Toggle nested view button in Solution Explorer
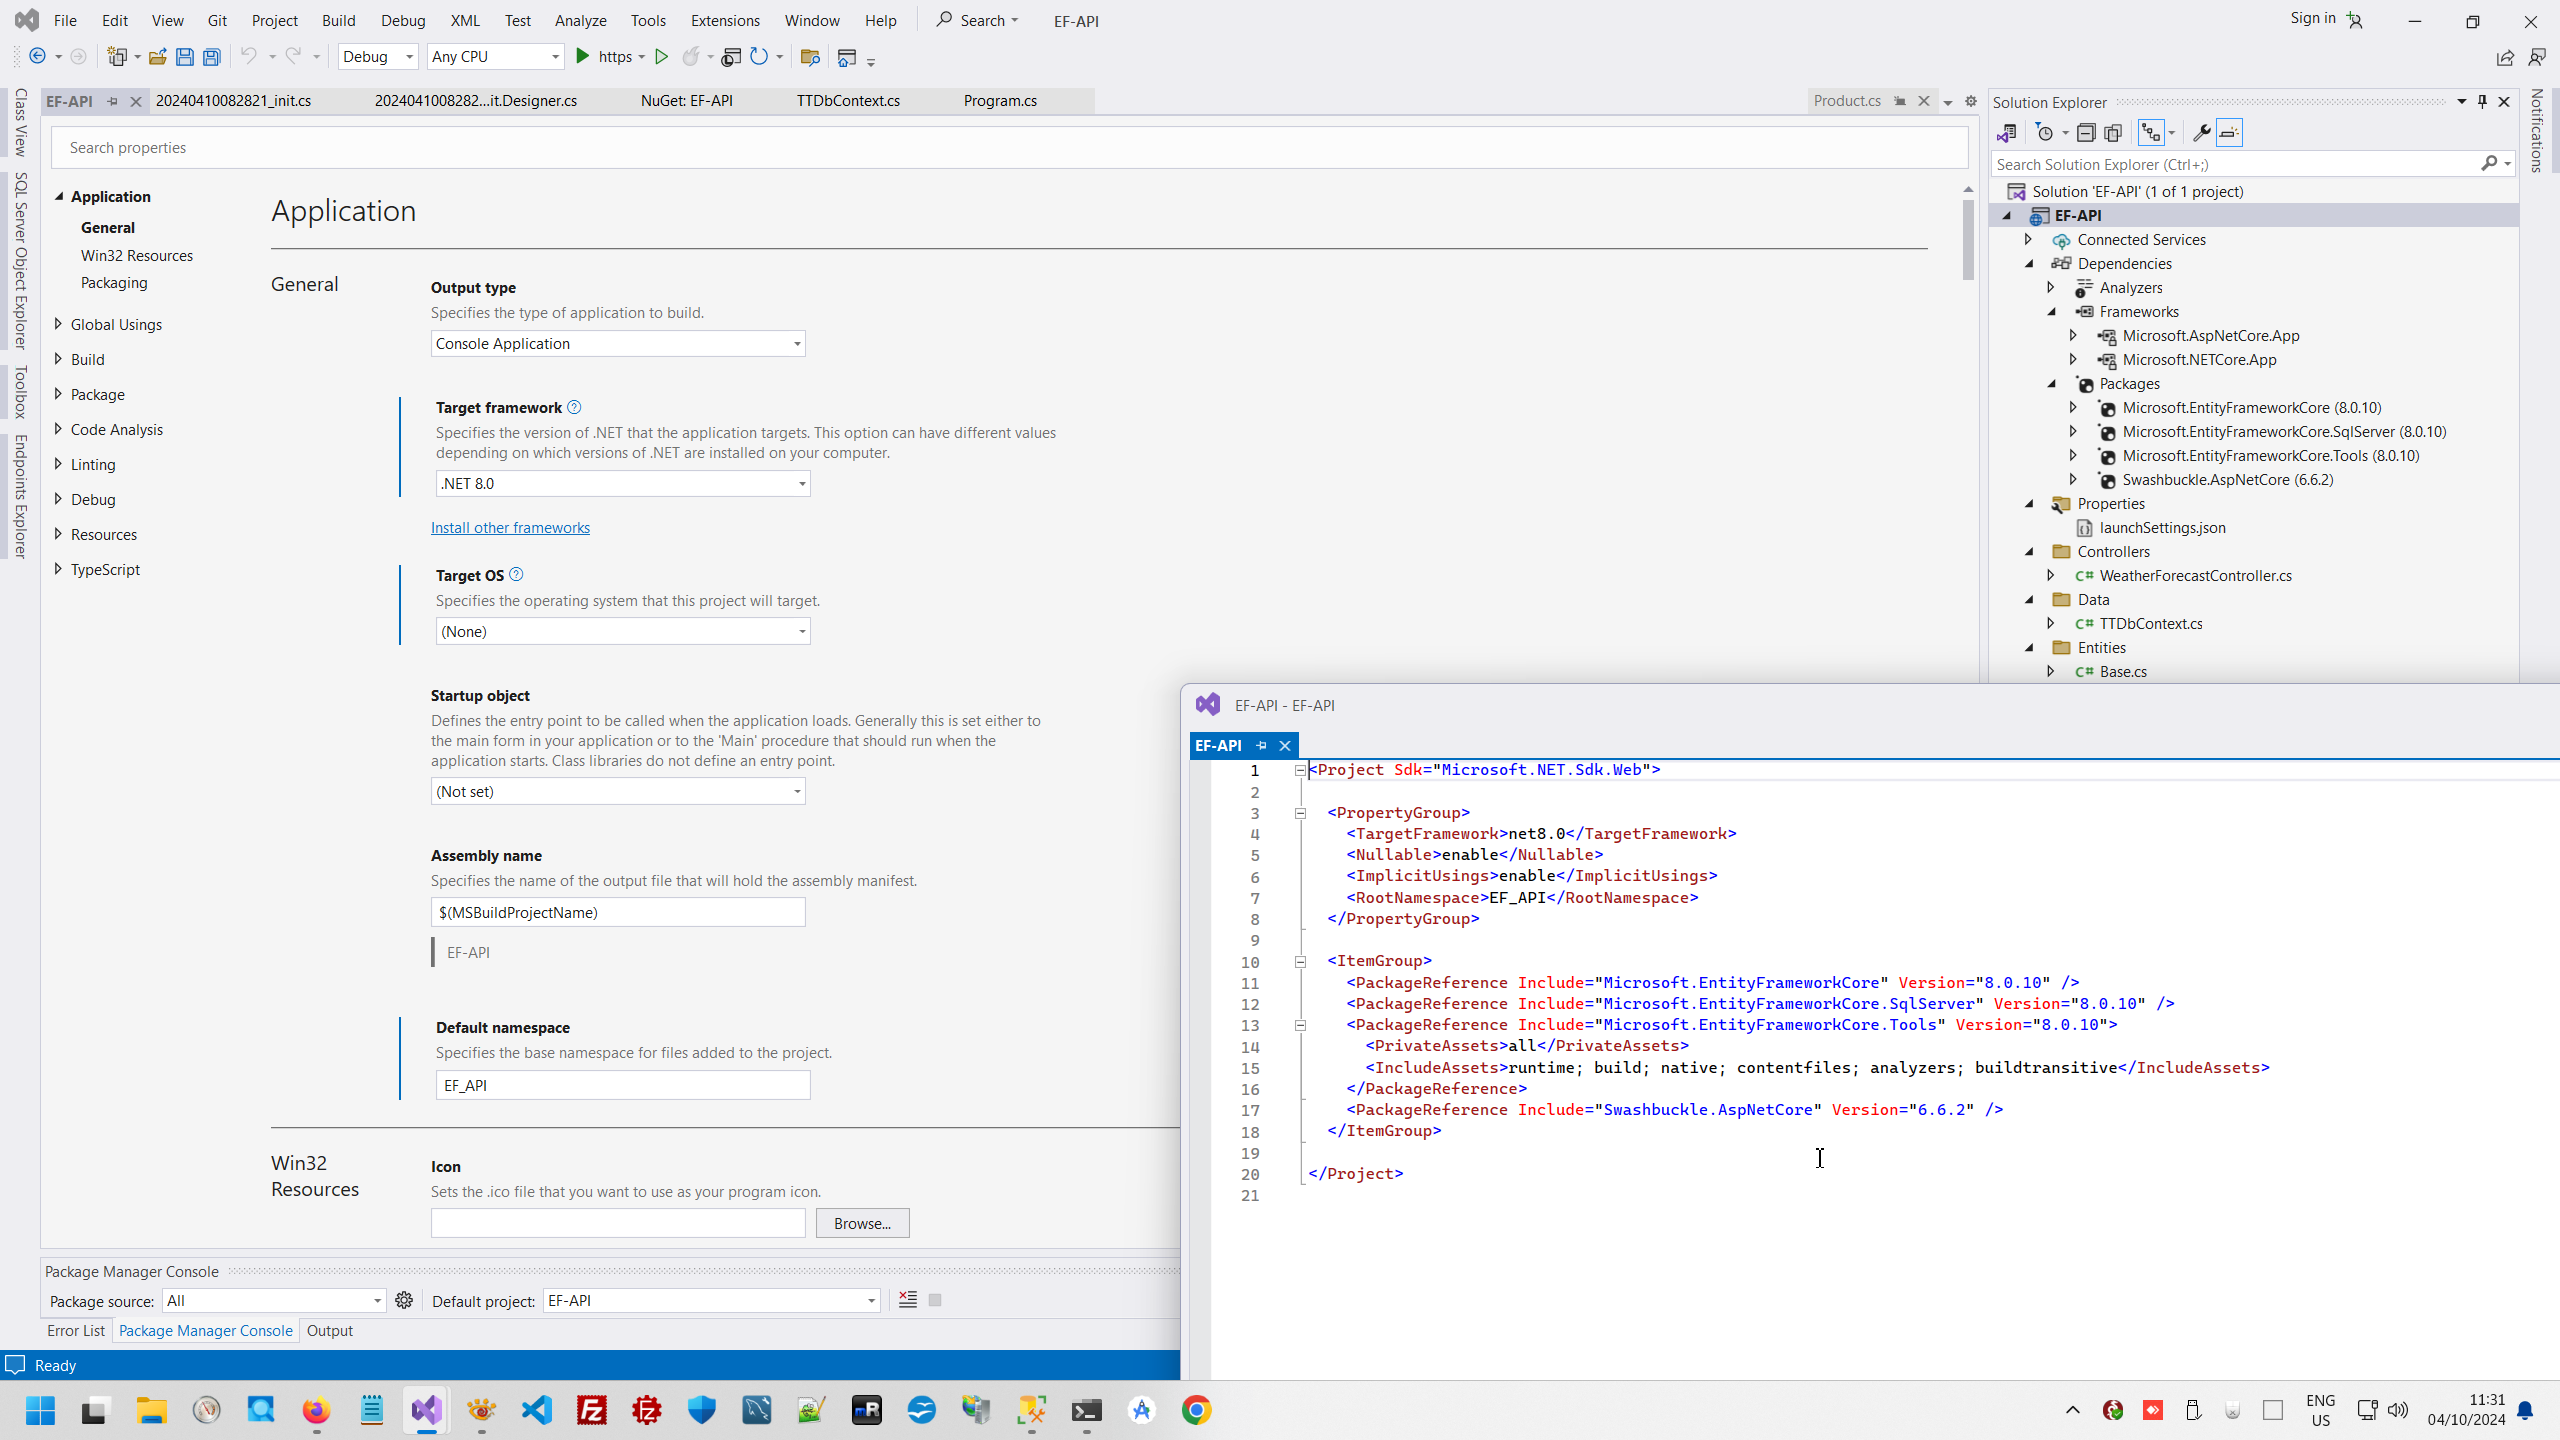The width and height of the screenshot is (2560, 1440). pos(2150,133)
